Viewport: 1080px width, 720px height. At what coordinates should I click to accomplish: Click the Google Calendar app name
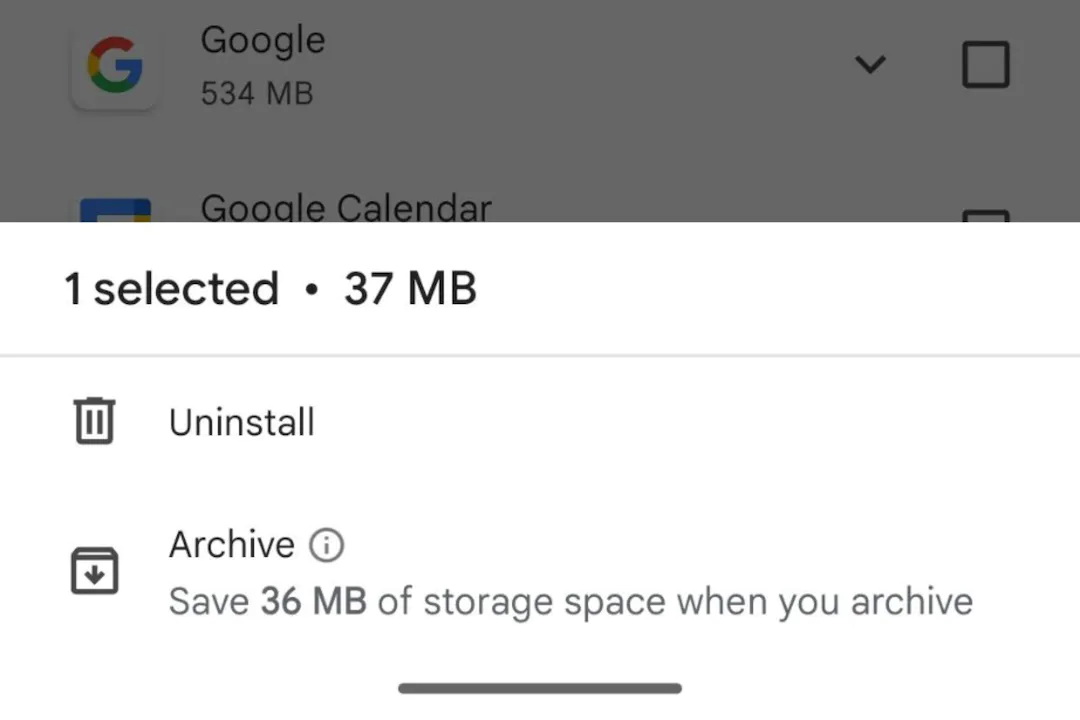click(x=346, y=208)
